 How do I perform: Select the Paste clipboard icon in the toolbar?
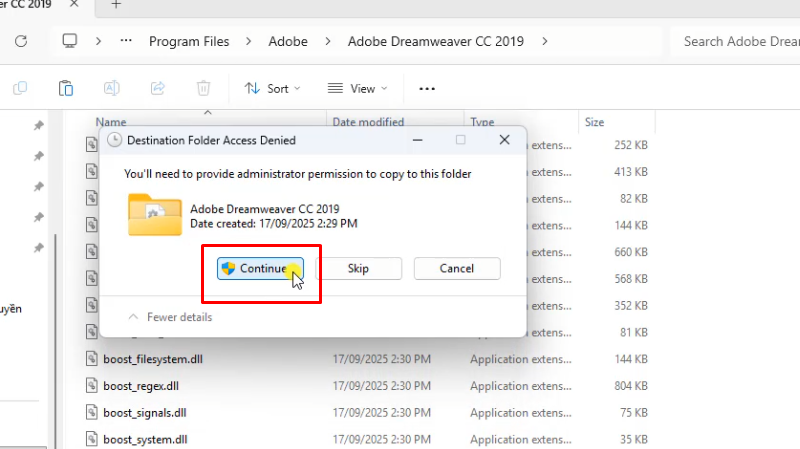(x=66, y=88)
